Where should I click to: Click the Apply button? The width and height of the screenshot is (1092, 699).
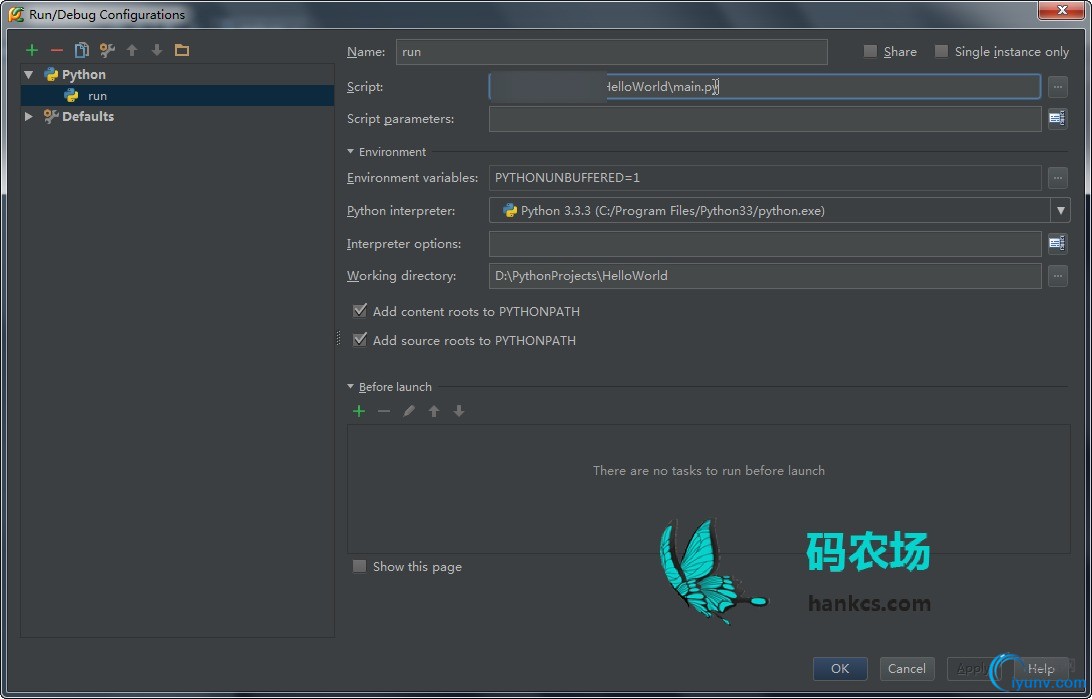(972, 668)
